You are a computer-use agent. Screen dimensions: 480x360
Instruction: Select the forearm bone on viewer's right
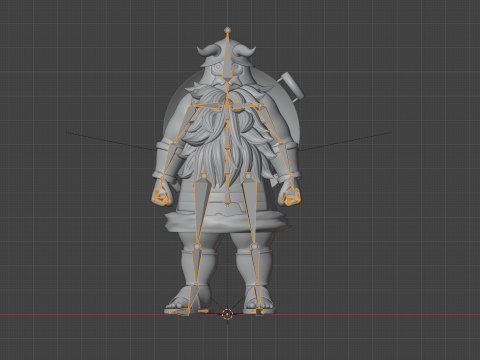point(286,161)
